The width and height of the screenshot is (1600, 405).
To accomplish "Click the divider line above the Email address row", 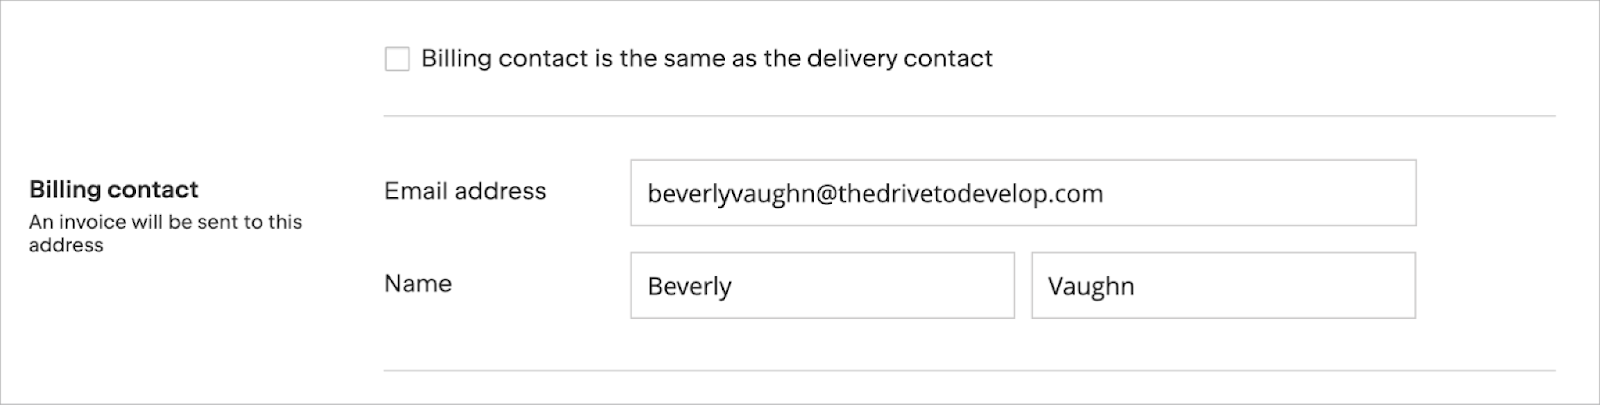I will pos(968,116).
